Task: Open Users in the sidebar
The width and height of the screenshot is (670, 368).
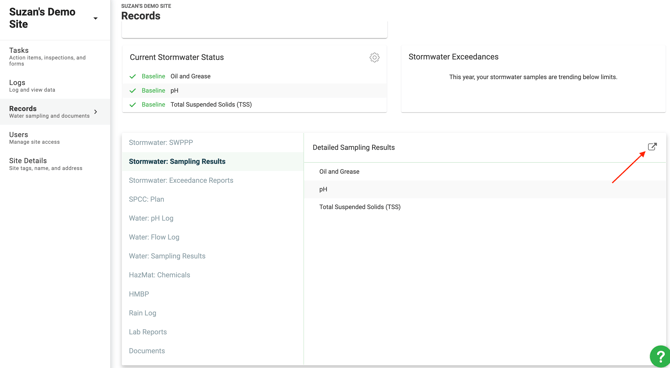Action: (x=55, y=138)
